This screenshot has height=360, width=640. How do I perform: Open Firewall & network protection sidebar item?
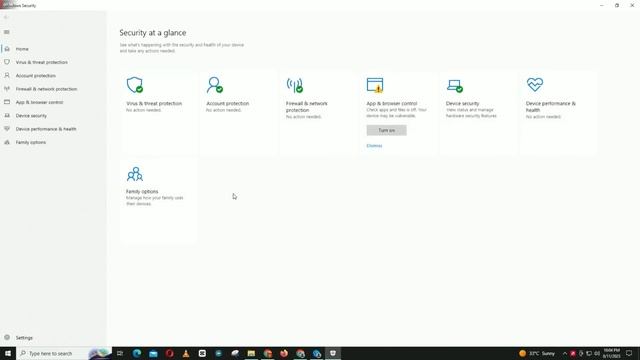coord(46,89)
